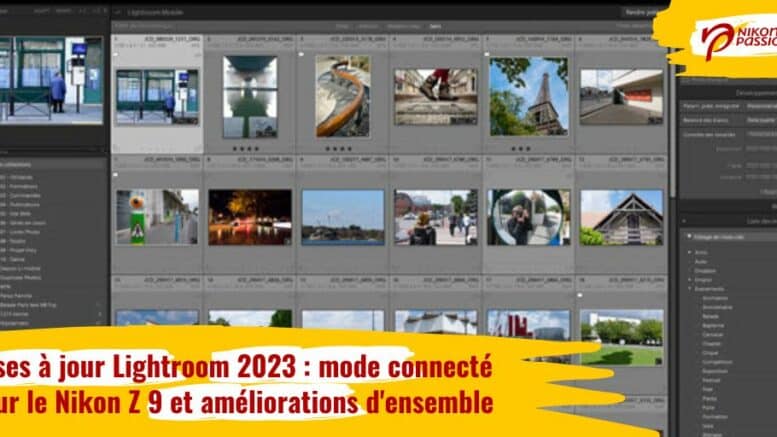Select the wooden gabled house thumbnail
Viewport: 777px width, 437px height.
621,217
